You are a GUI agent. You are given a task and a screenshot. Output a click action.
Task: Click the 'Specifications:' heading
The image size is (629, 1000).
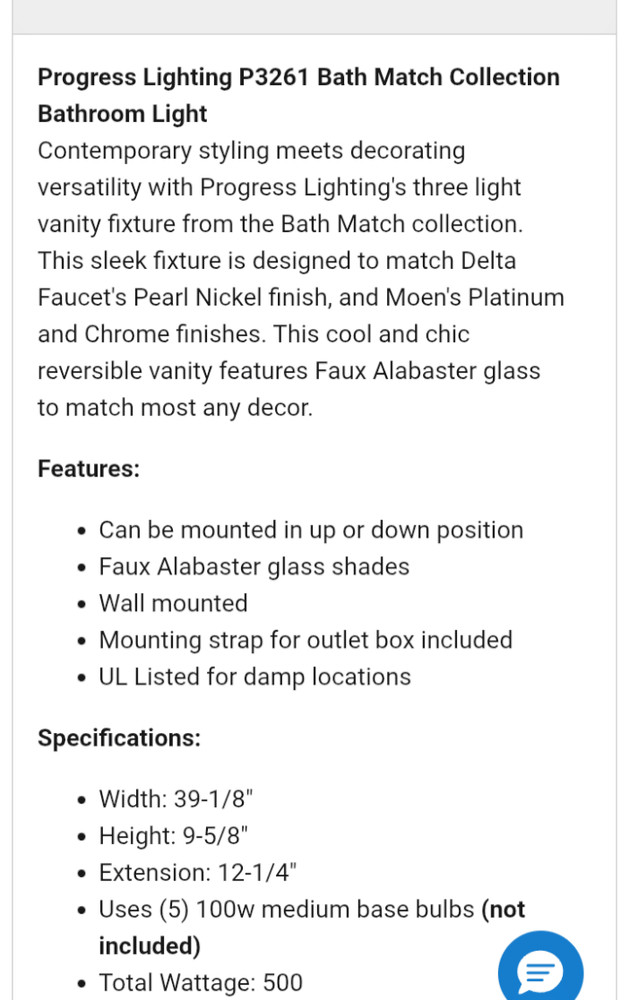[119, 738]
